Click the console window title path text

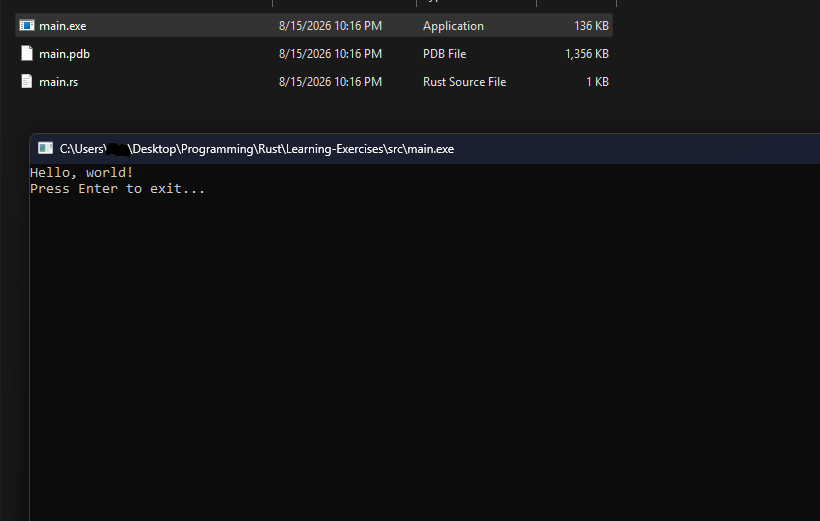(257, 149)
